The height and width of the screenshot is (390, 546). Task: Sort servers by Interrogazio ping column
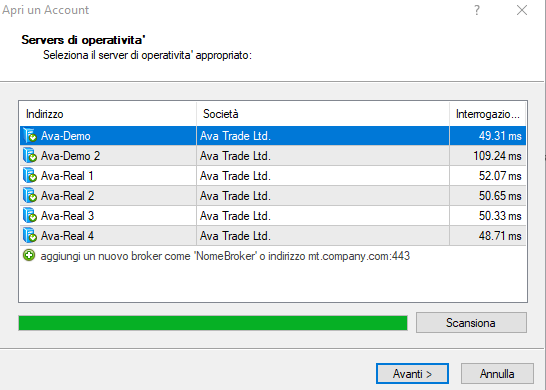(488, 114)
